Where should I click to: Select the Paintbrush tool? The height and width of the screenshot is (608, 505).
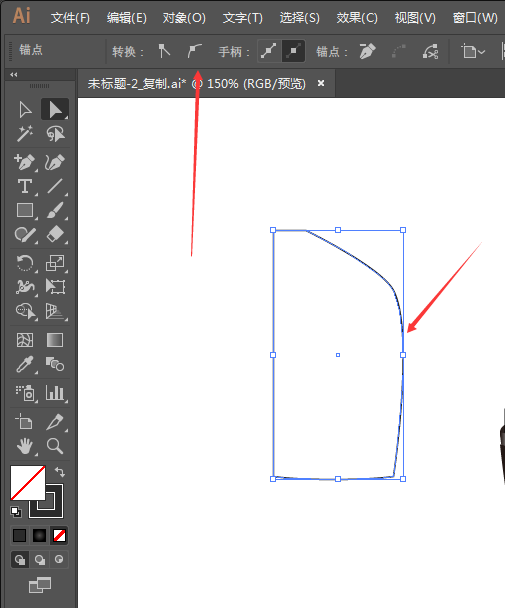pyautogui.click(x=55, y=211)
